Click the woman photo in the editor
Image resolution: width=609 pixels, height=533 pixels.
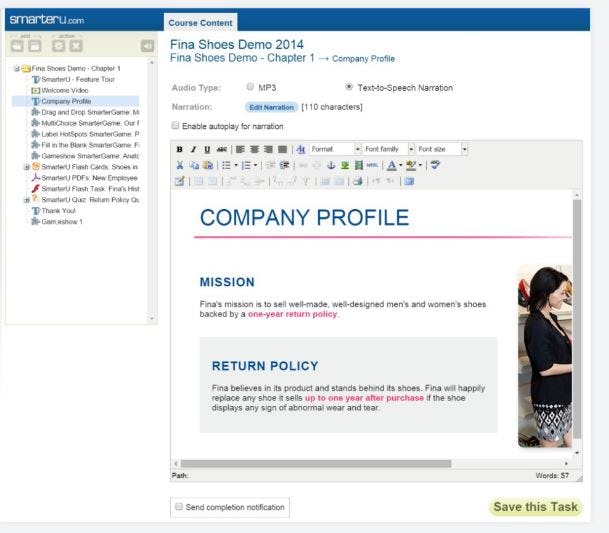[x=545, y=356]
